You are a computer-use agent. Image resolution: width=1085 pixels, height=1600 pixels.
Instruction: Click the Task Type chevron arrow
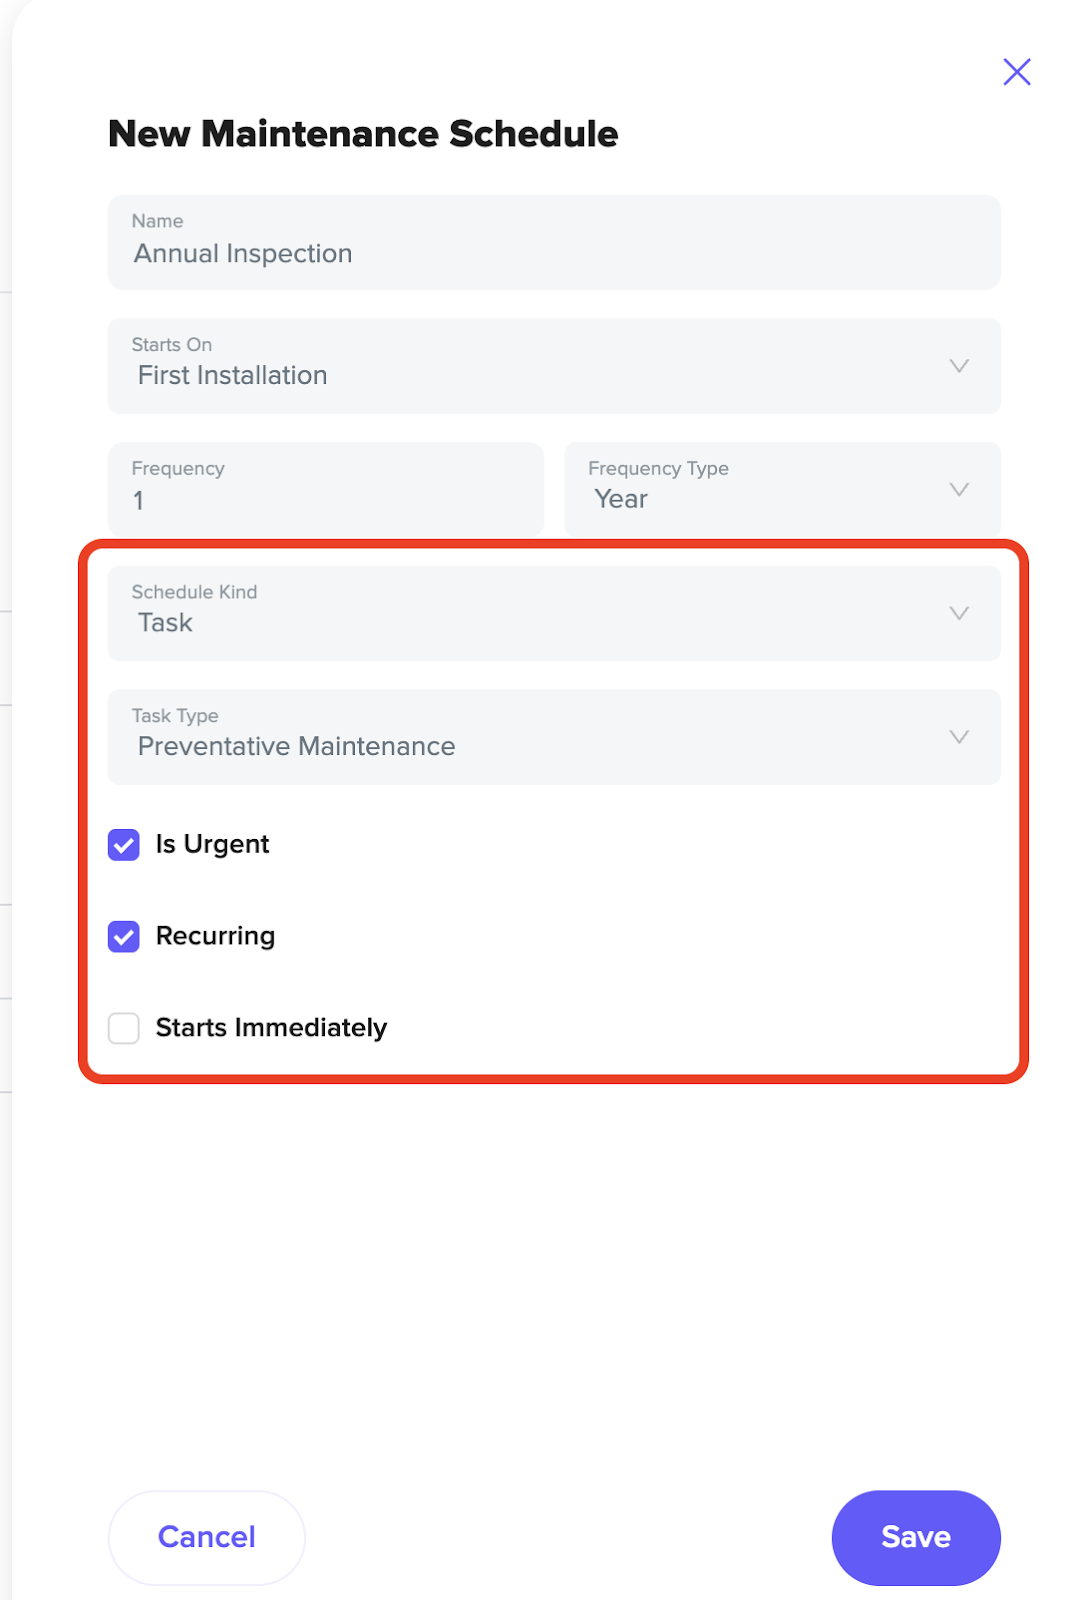958,737
